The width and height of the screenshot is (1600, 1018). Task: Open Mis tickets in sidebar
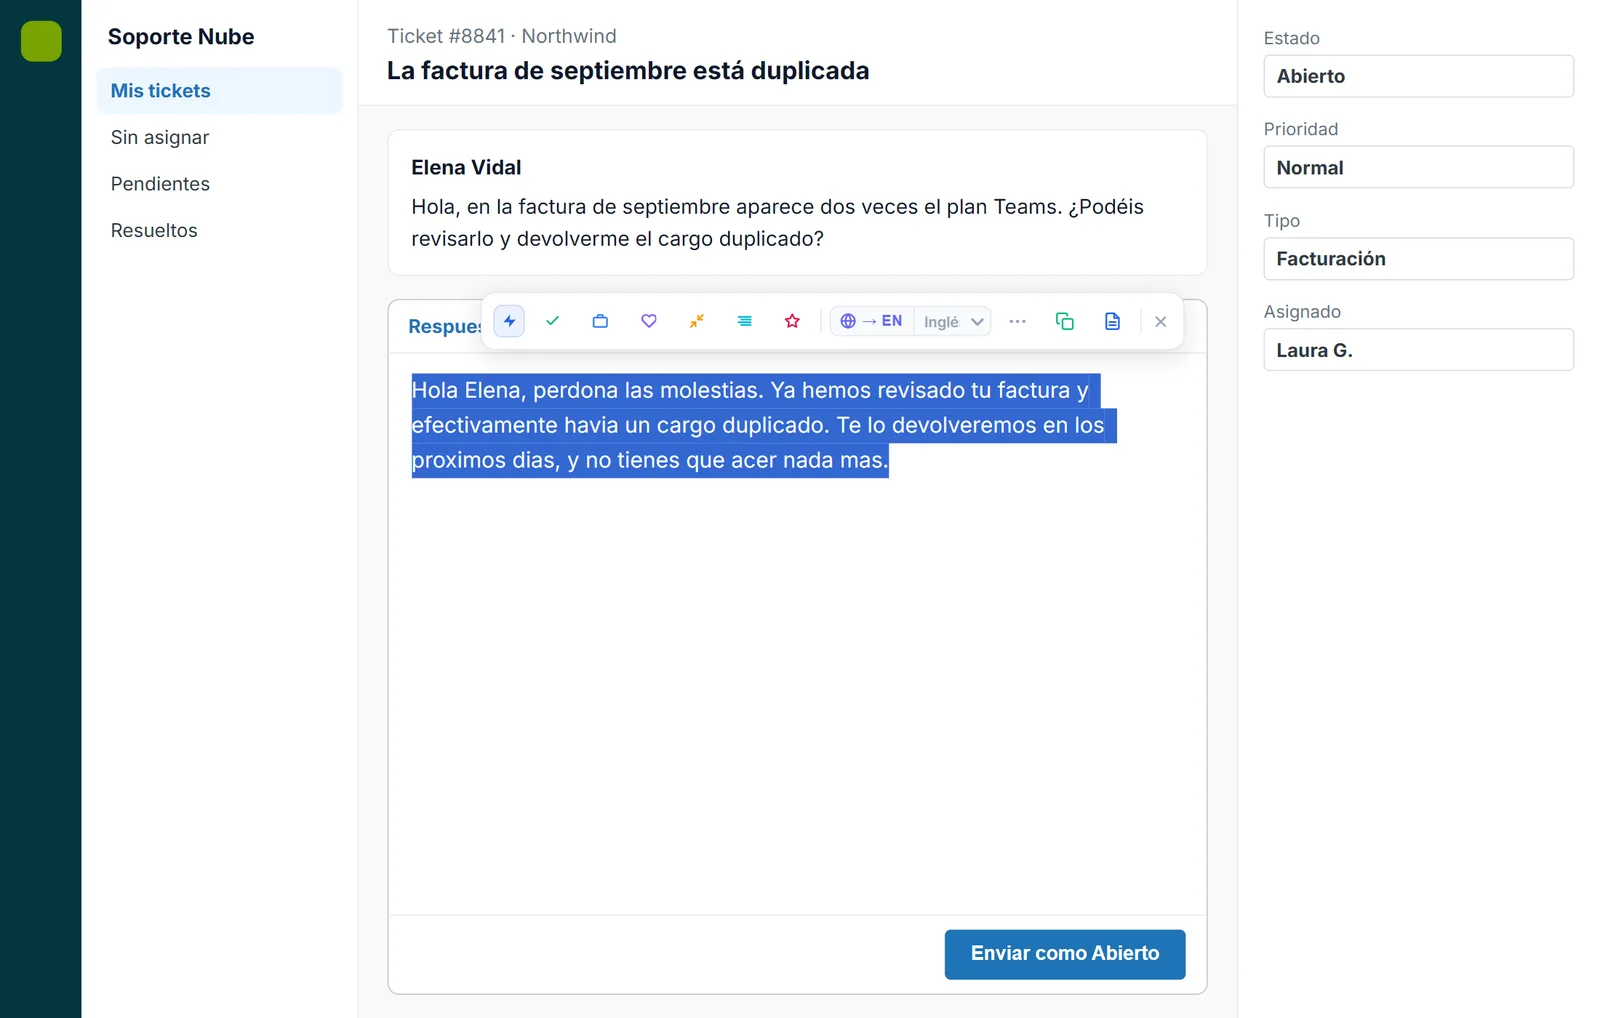[x=219, y=91]
